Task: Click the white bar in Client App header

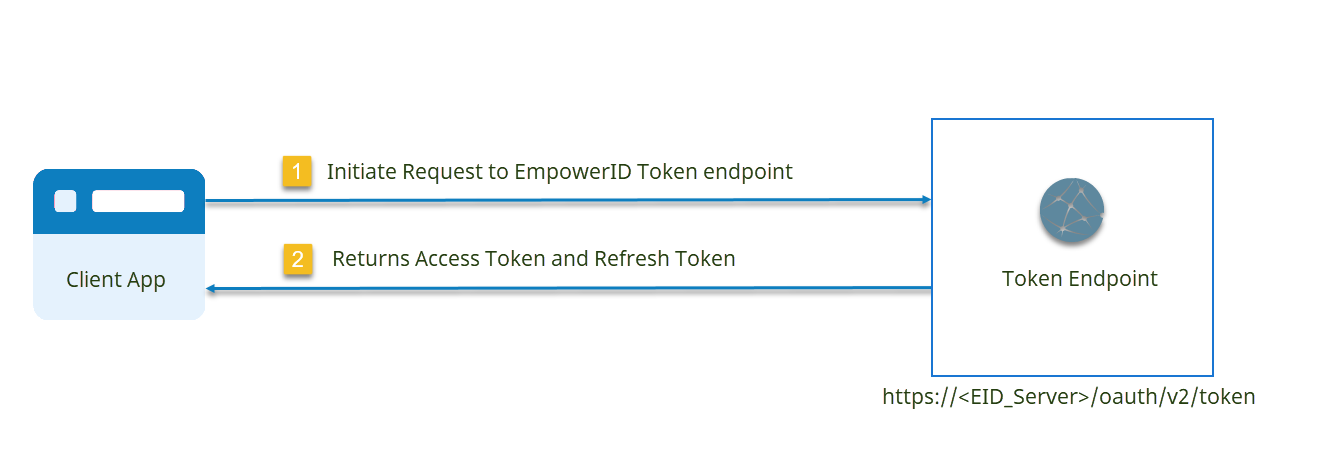Action: [138, 201]
